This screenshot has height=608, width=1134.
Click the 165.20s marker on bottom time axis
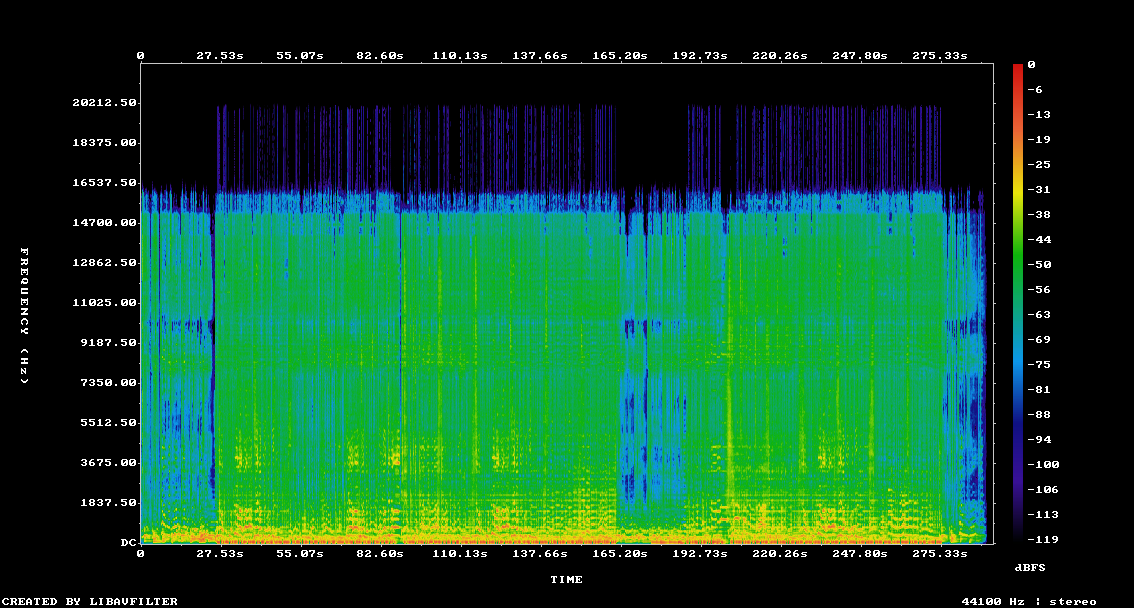click(x=620, y=553)
